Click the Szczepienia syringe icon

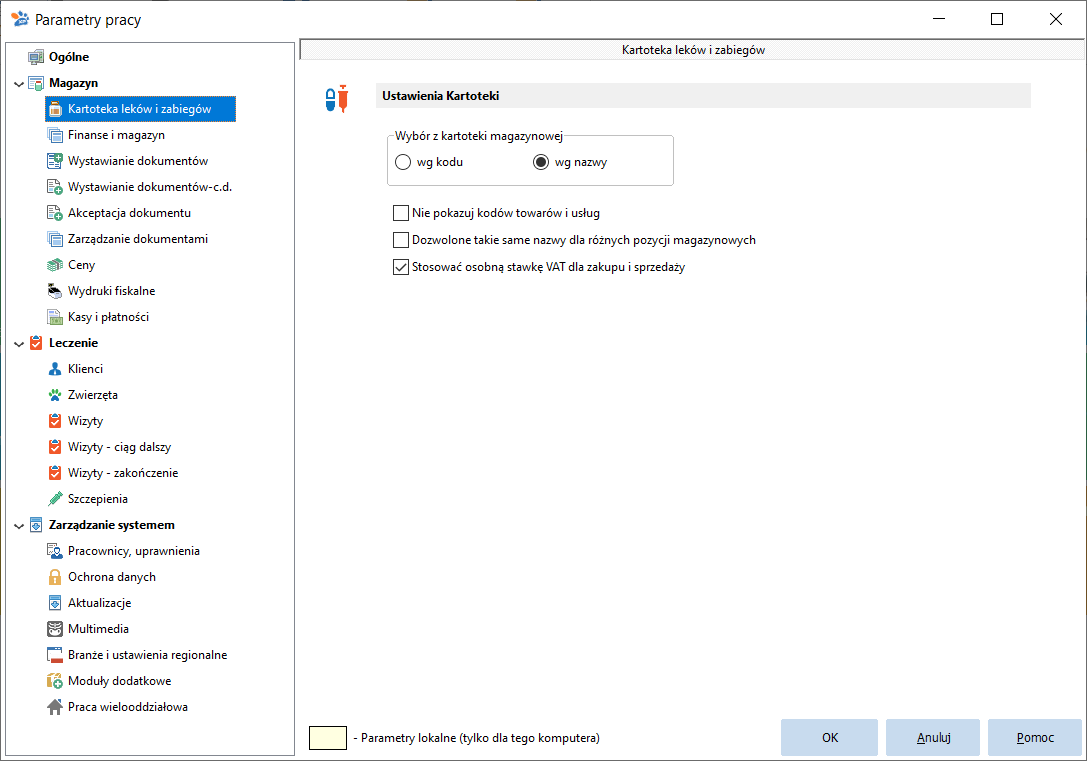pyautogui.click(x=55, y=499)
